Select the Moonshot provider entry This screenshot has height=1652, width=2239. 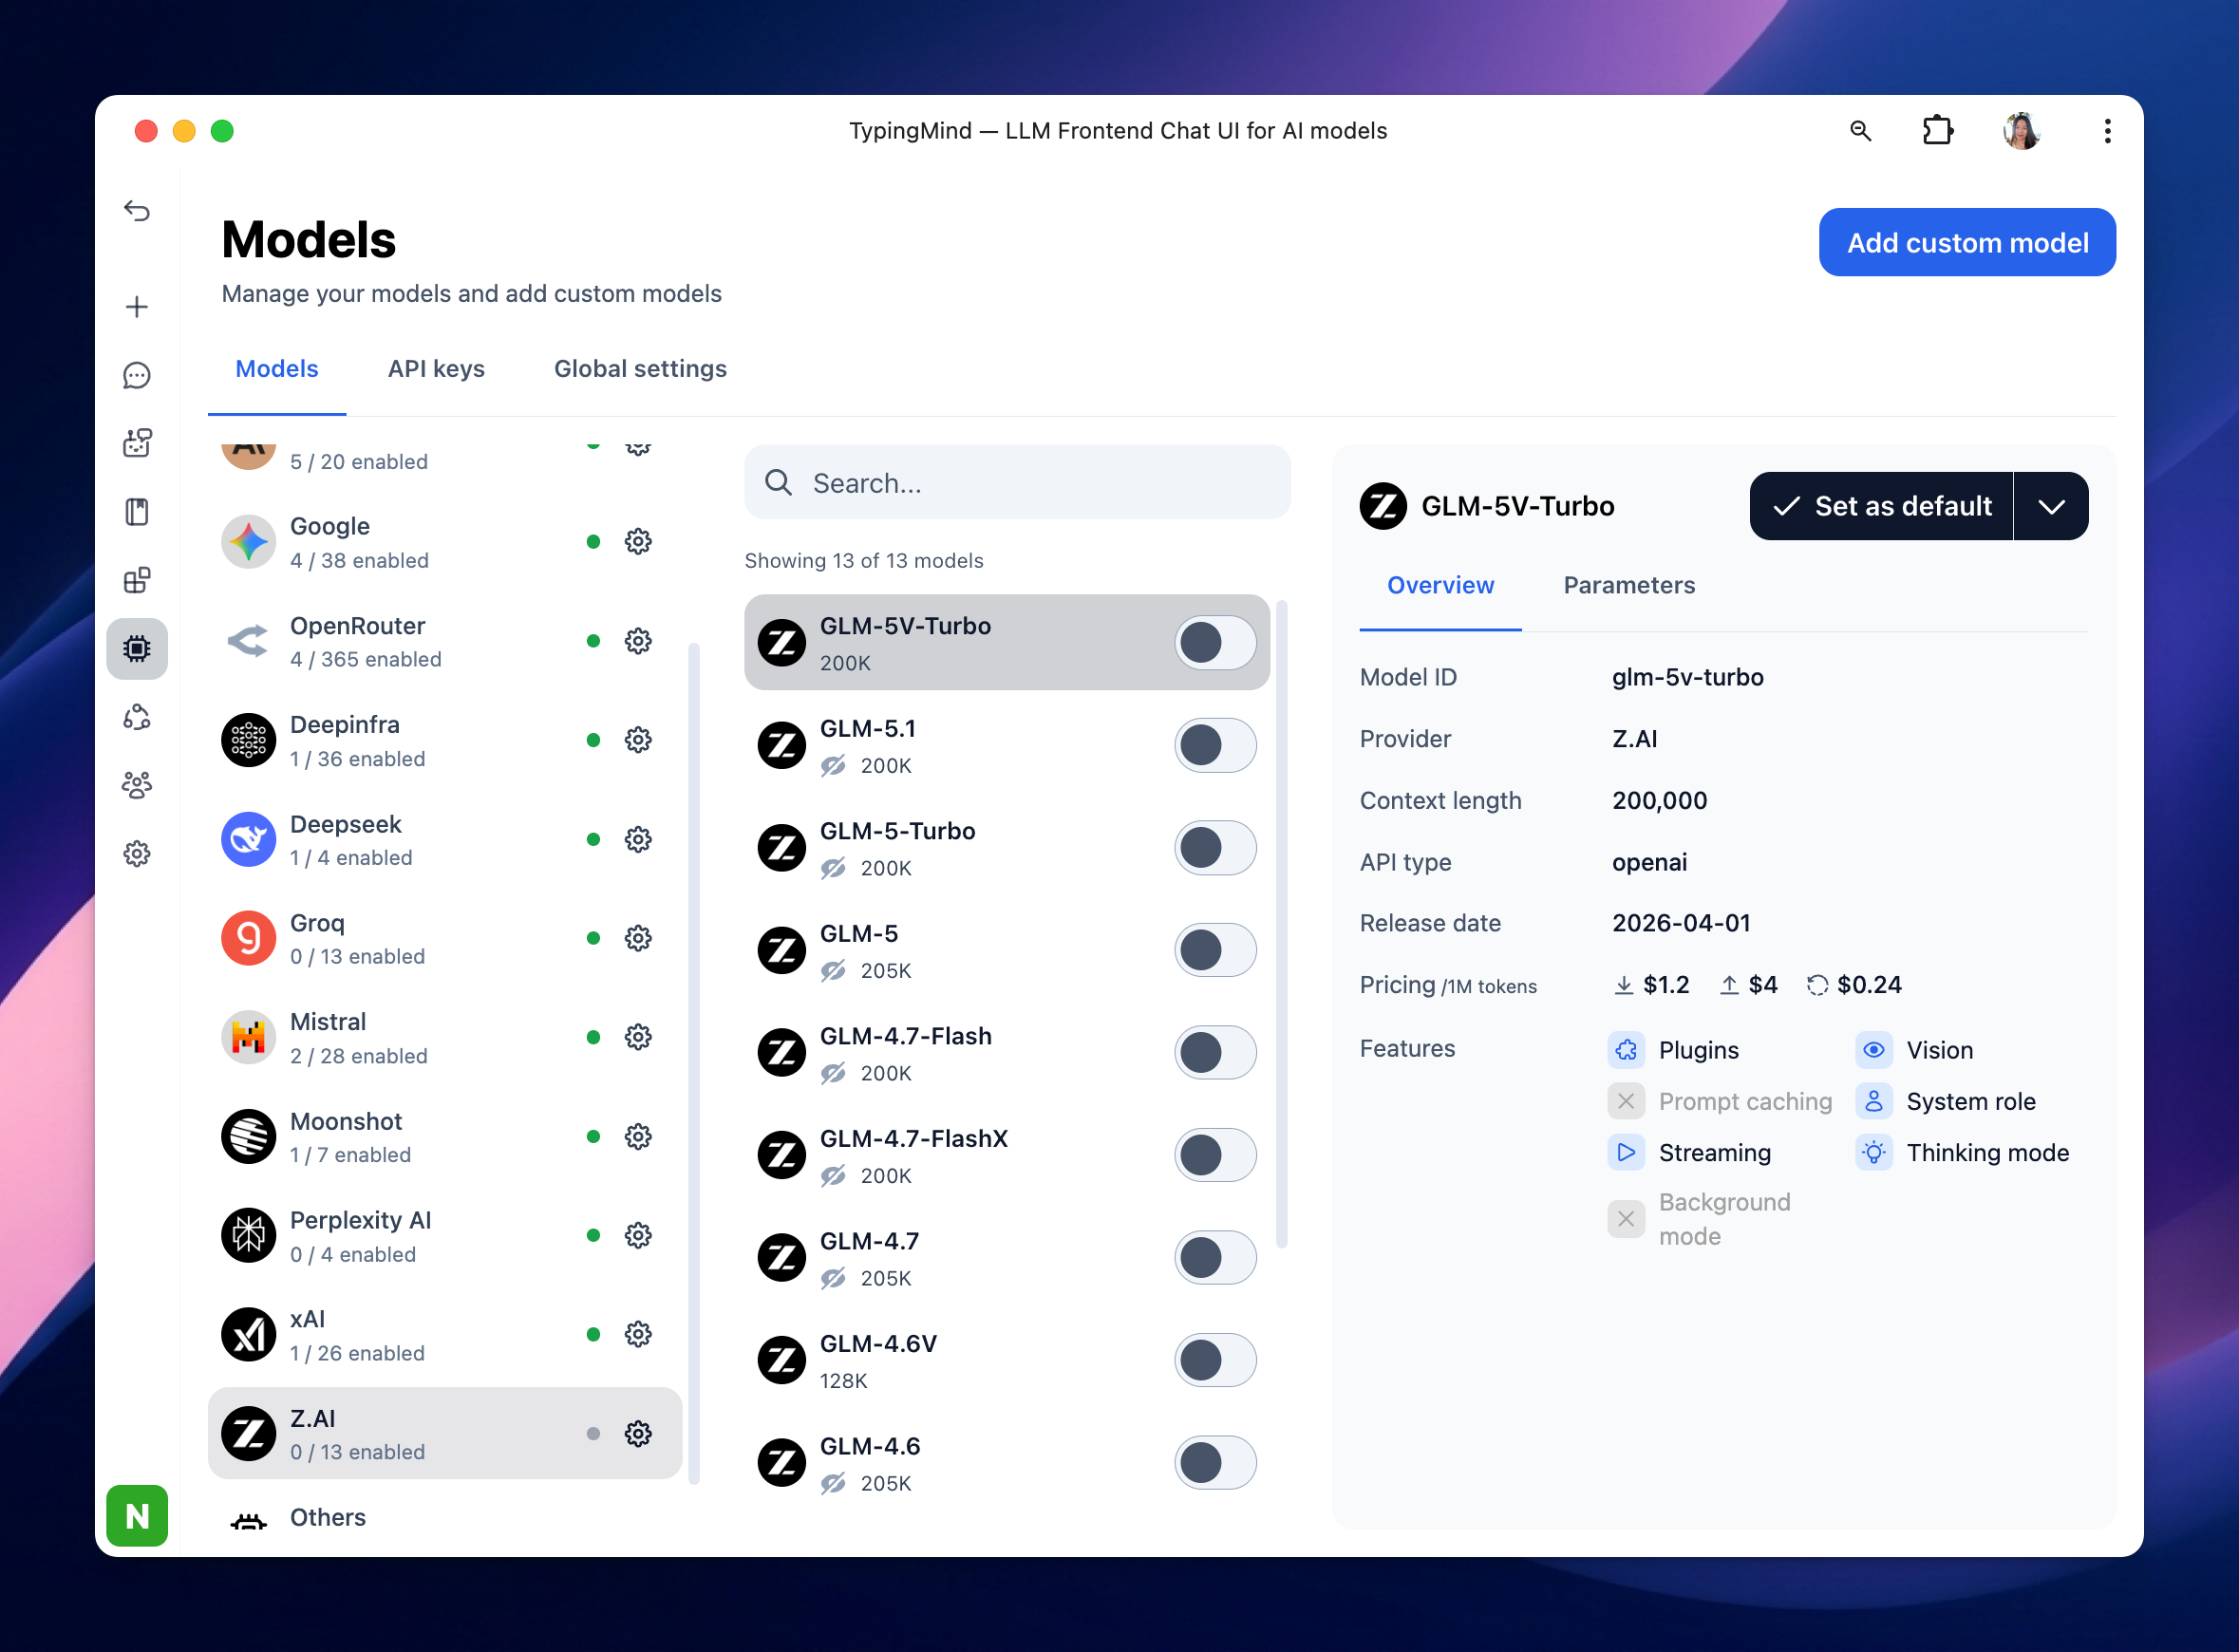pos(444,1137)
